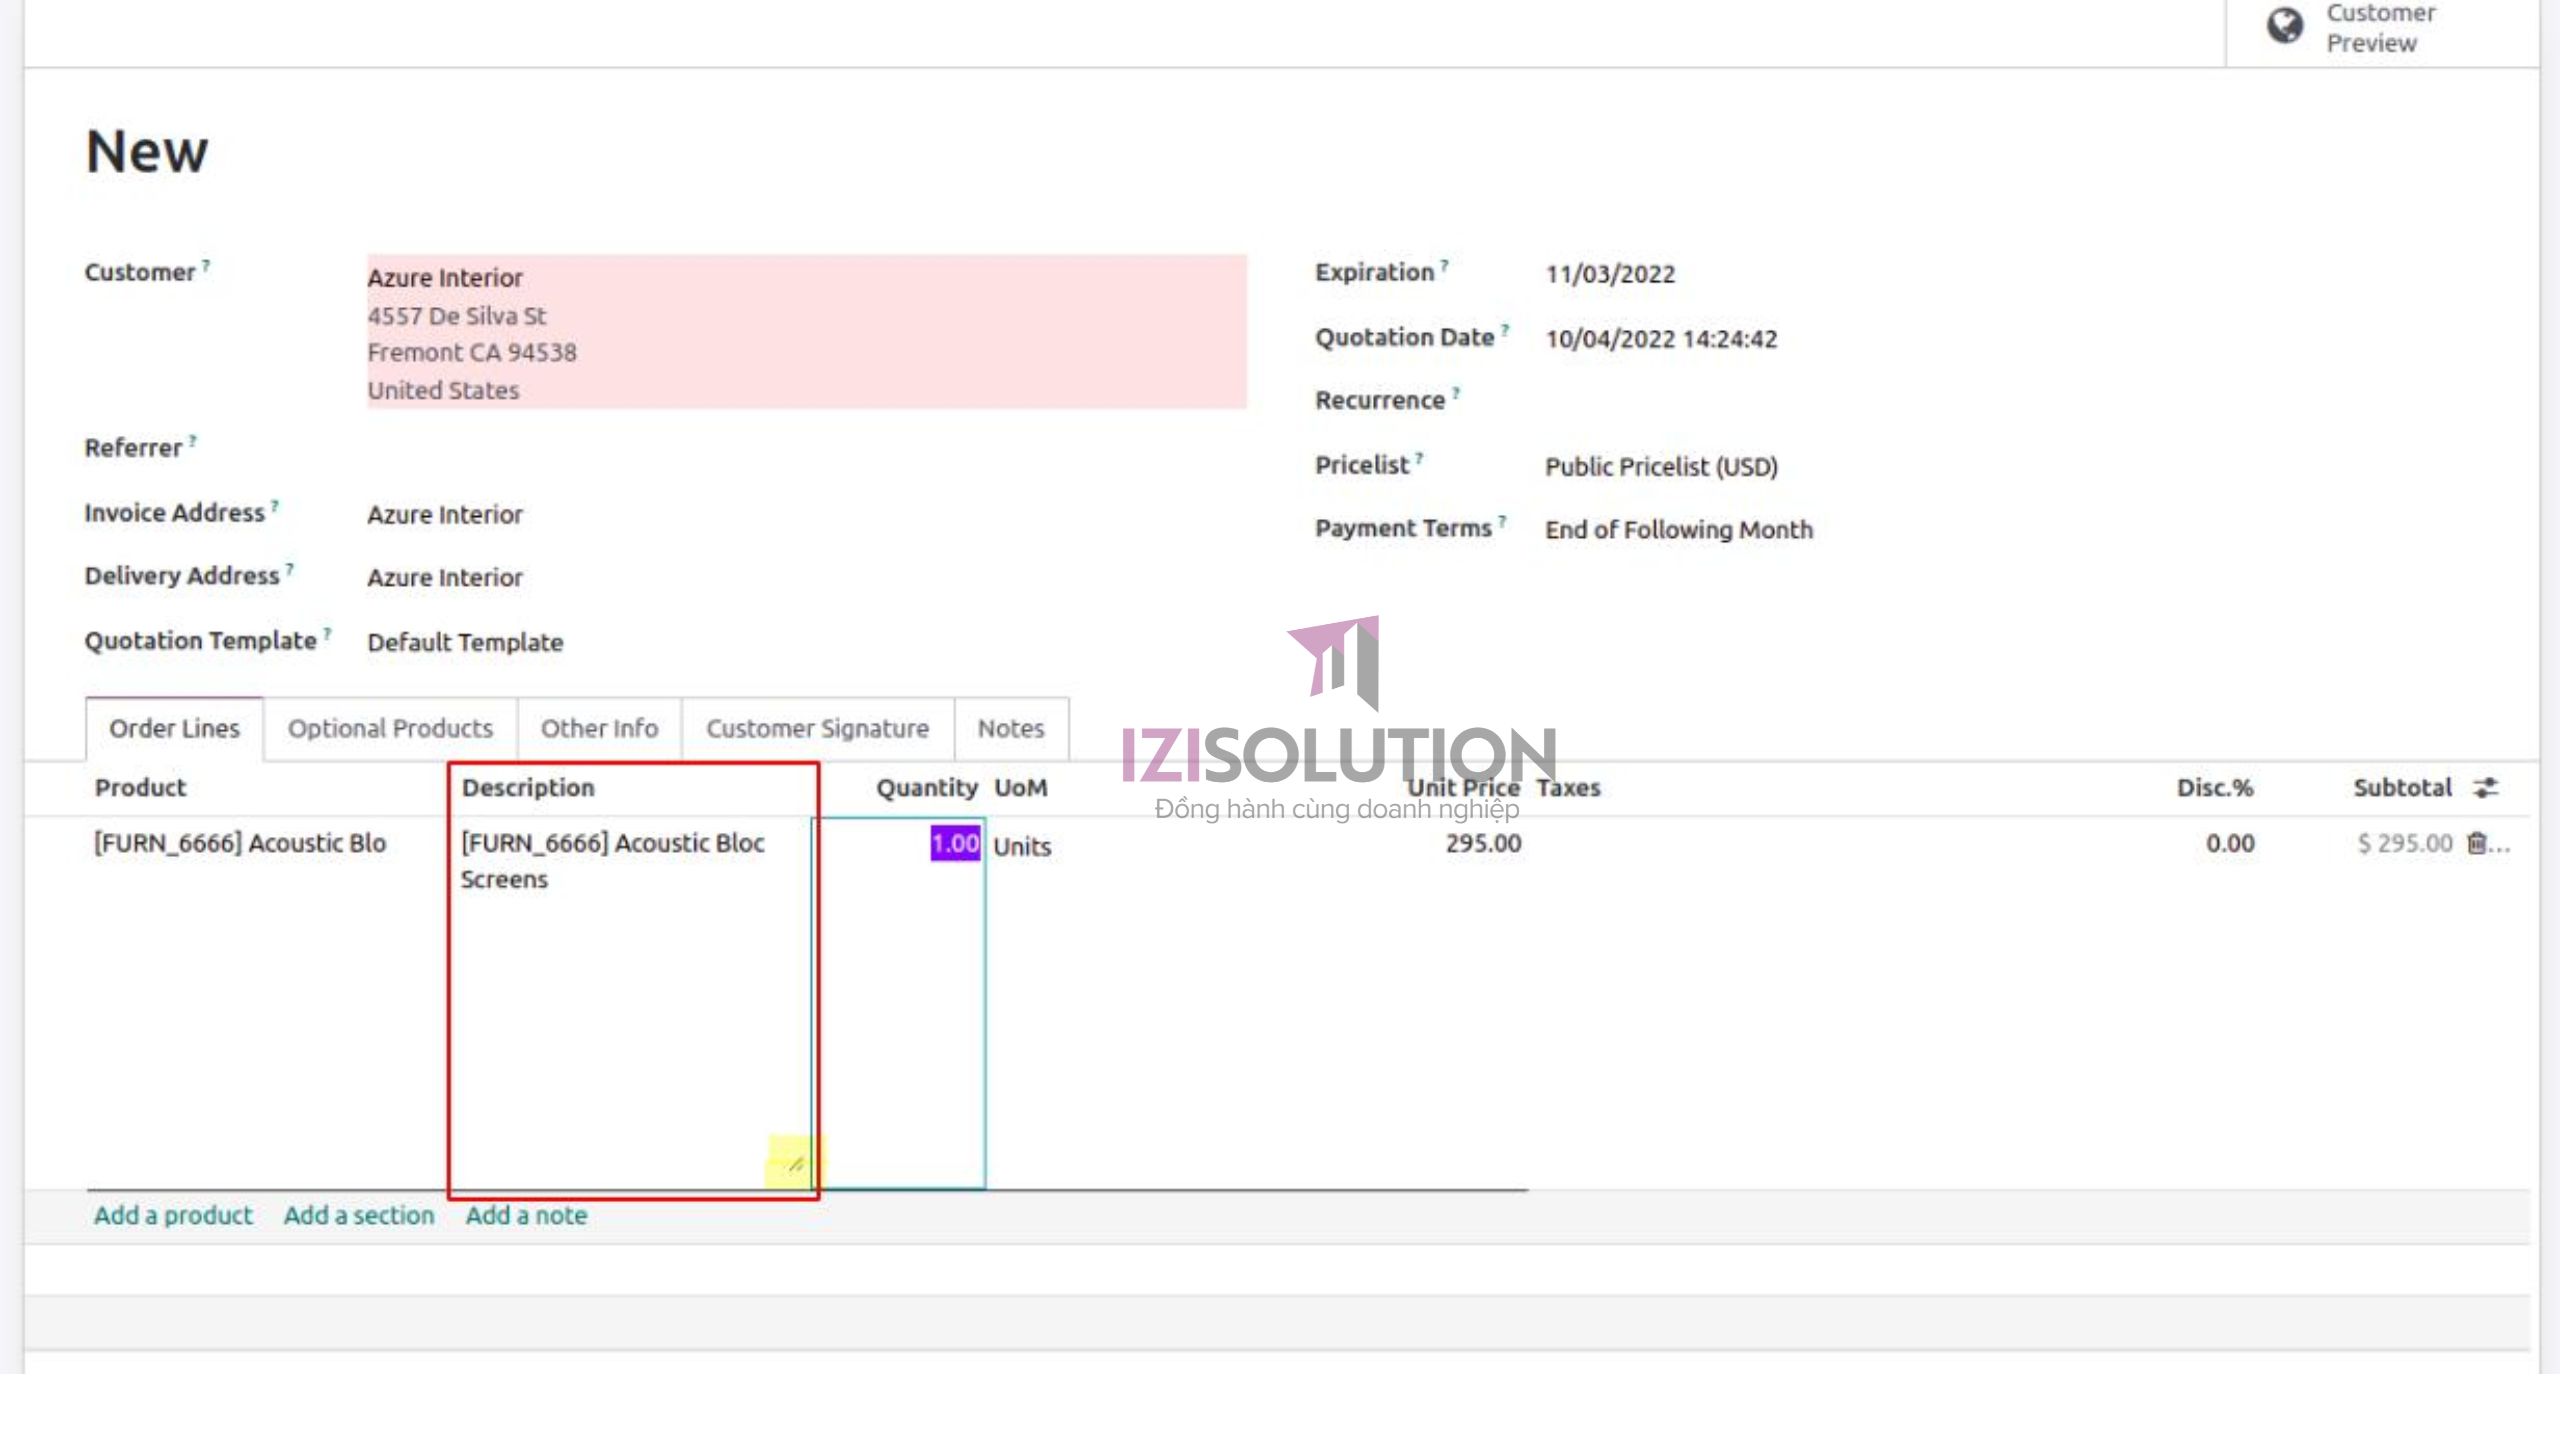Image resolution: width=2560 pixels, height=1440 pixels.
Task: Click the help mark next to Quotation Template
Action: (327, 633)
